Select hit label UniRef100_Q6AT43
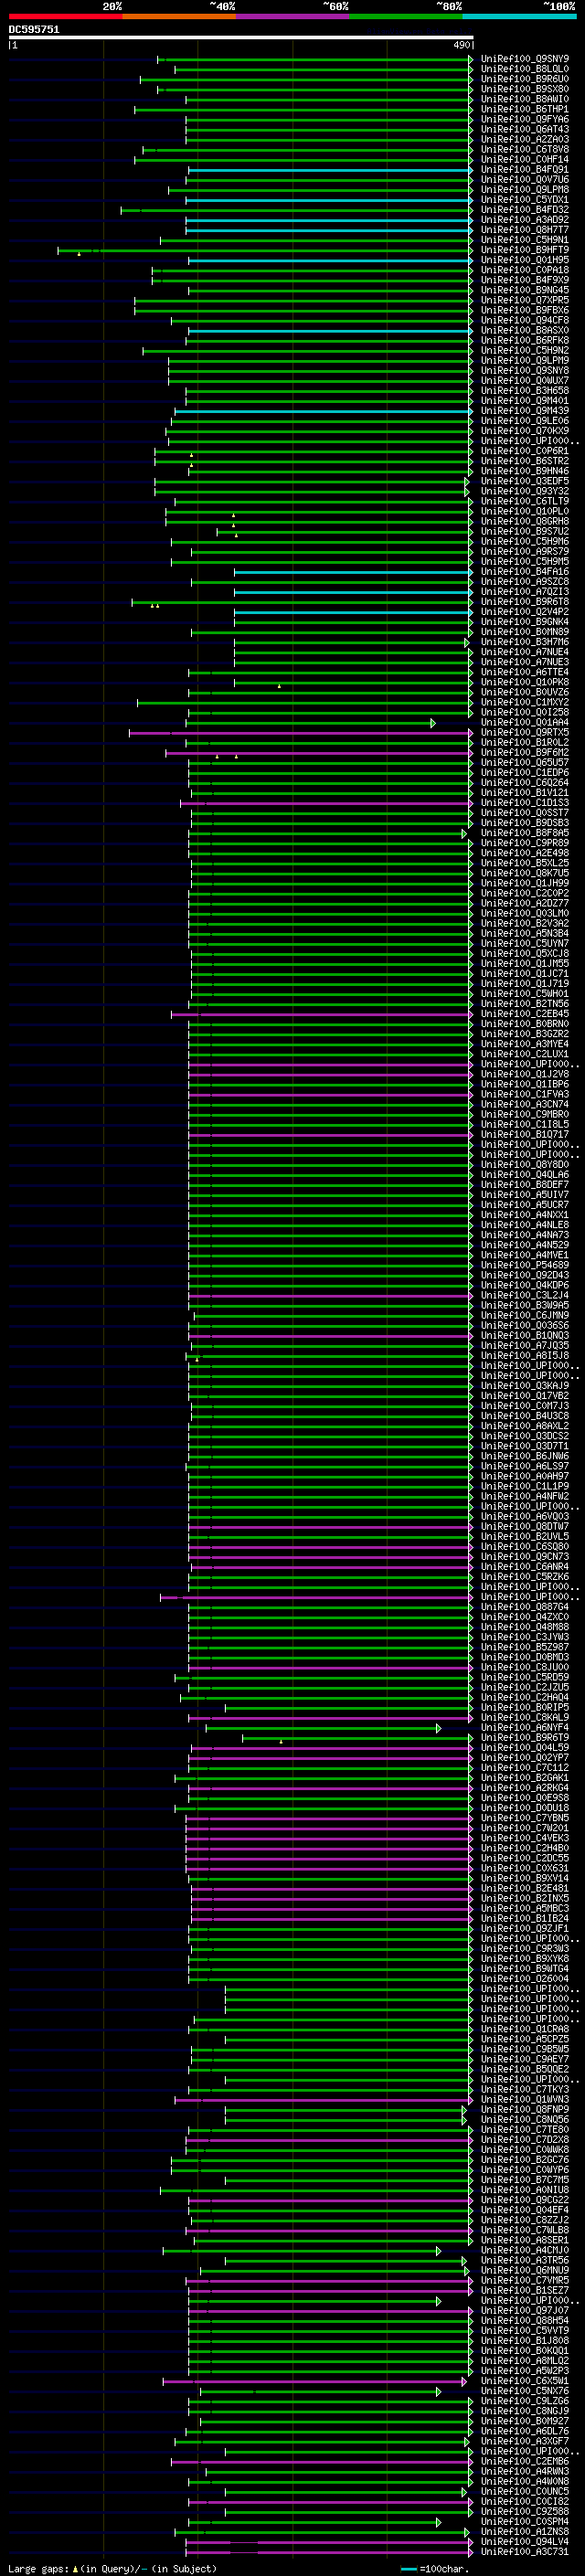 click(x=525, y=129)
